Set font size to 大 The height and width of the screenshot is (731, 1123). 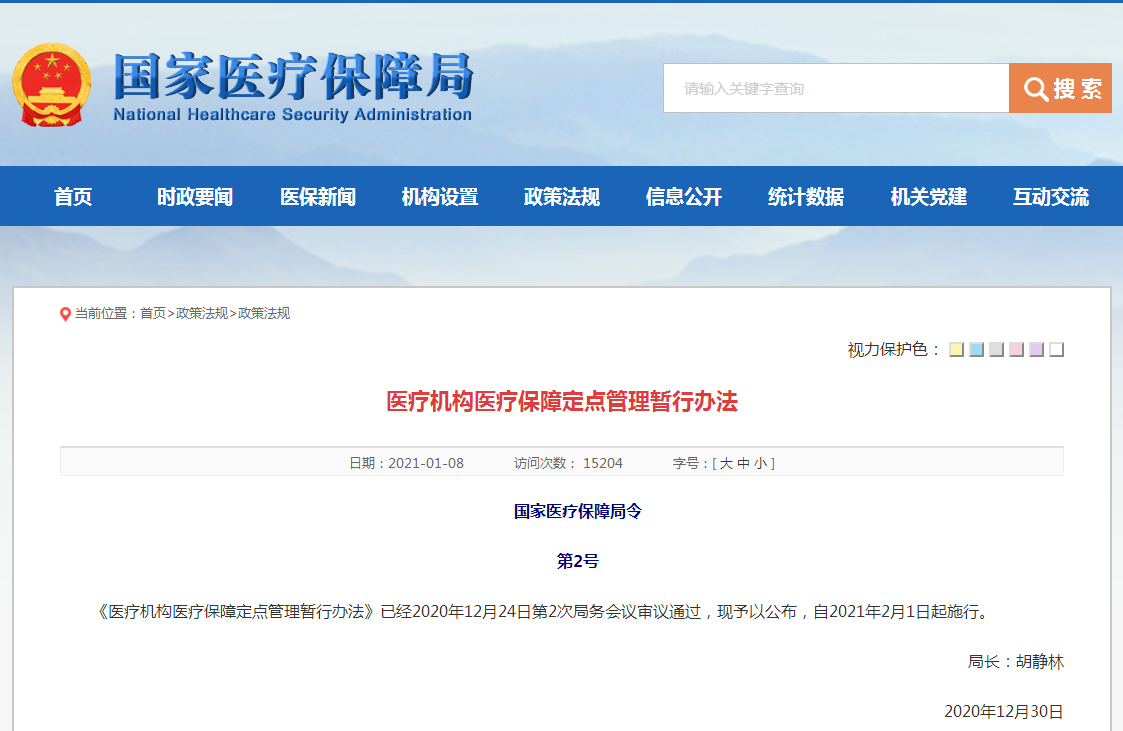726,463
